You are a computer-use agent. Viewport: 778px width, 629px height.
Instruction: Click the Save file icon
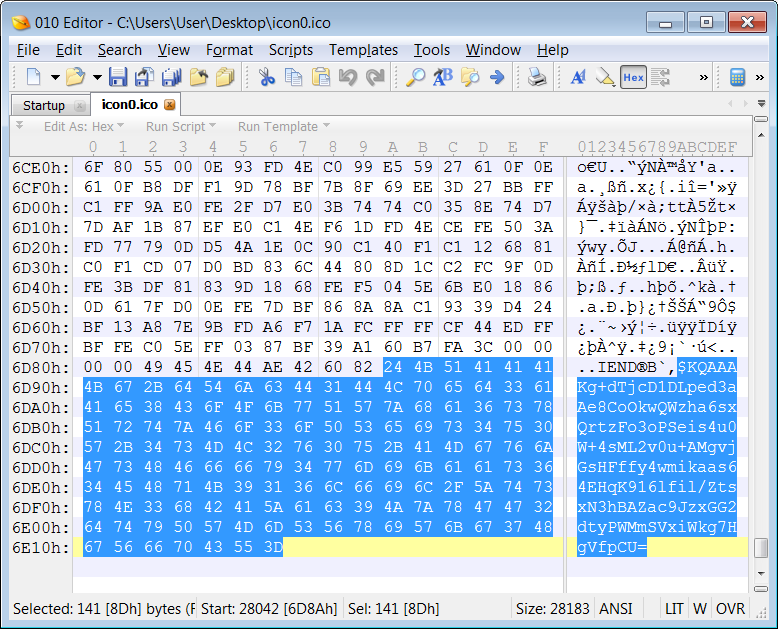(118, 77)
